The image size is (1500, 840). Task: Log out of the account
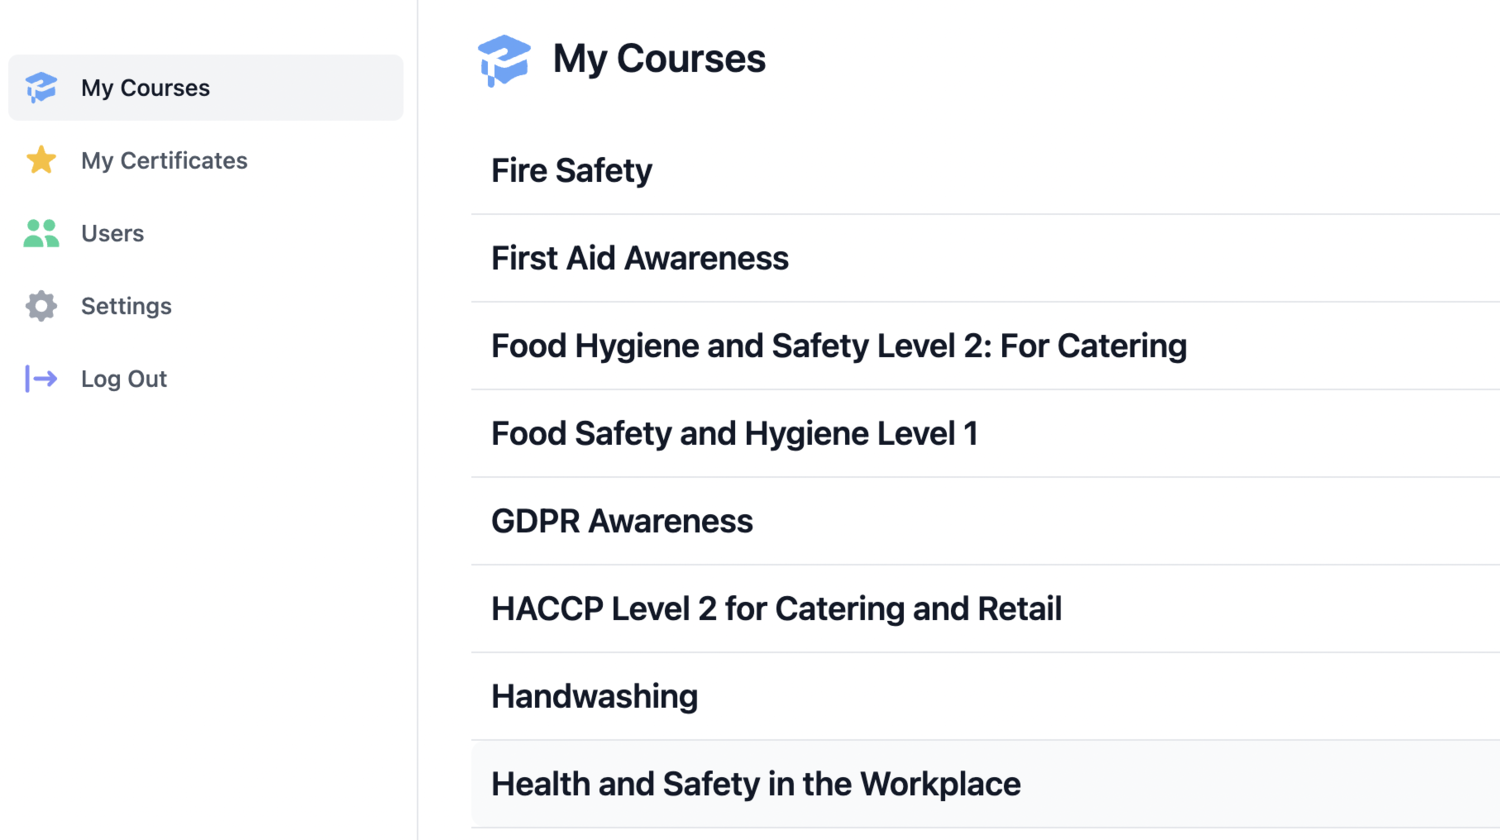pos(123,378)
